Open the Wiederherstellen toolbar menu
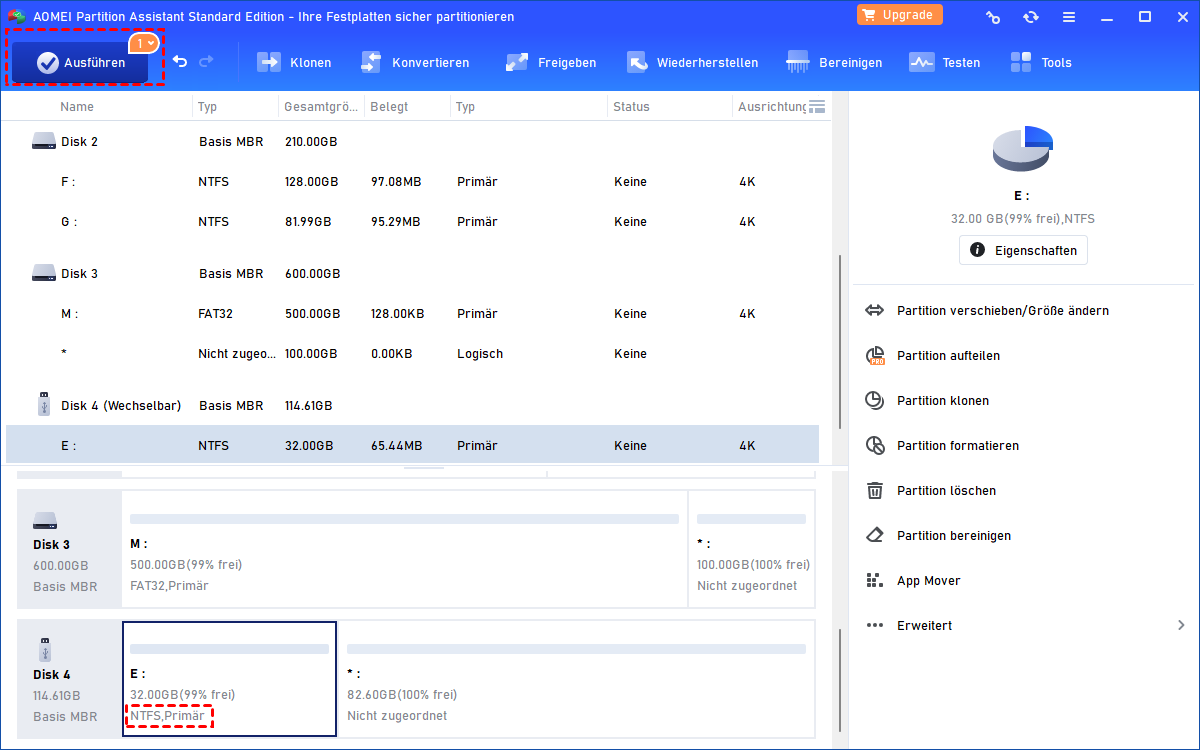 click(692, 62)
